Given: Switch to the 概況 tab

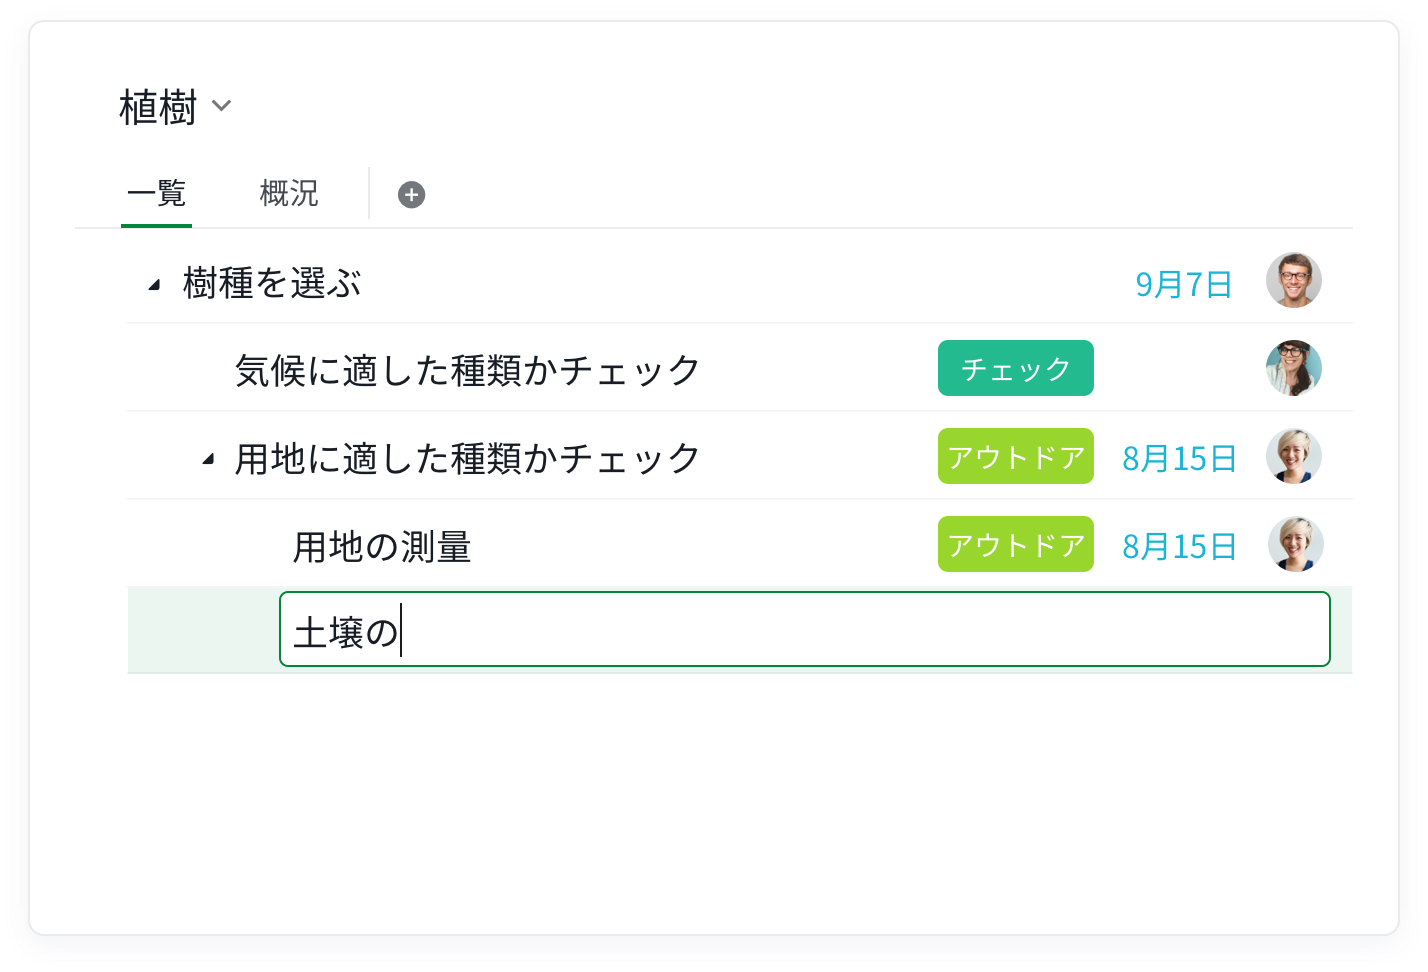Looking at the screenshot, I should [288, 193].
